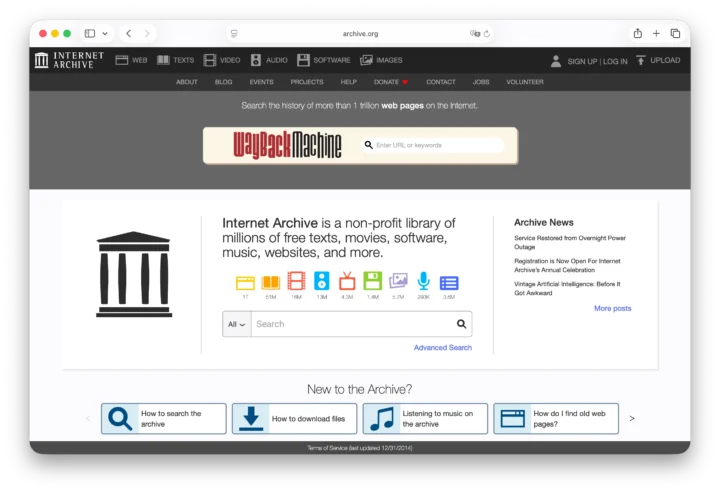Click the Donate link with heart

tap(391, 82)
